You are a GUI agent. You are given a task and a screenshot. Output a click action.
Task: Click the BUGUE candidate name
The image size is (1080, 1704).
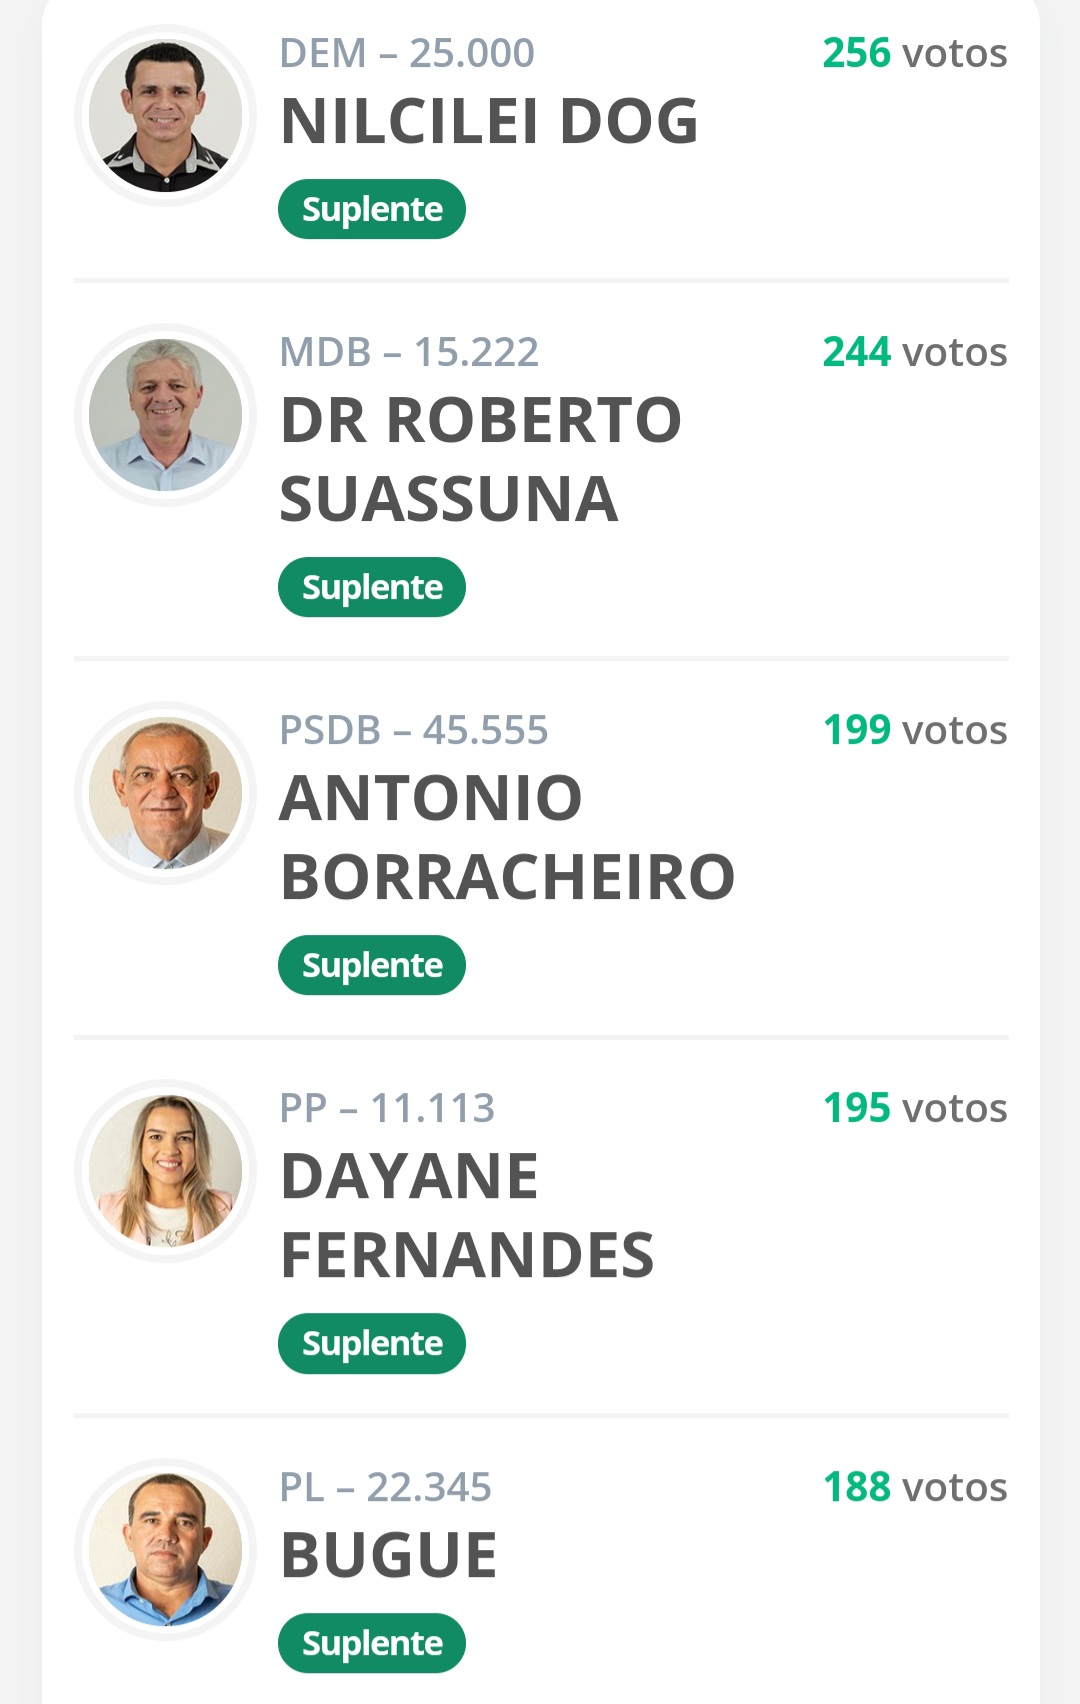pos(389,1555)
